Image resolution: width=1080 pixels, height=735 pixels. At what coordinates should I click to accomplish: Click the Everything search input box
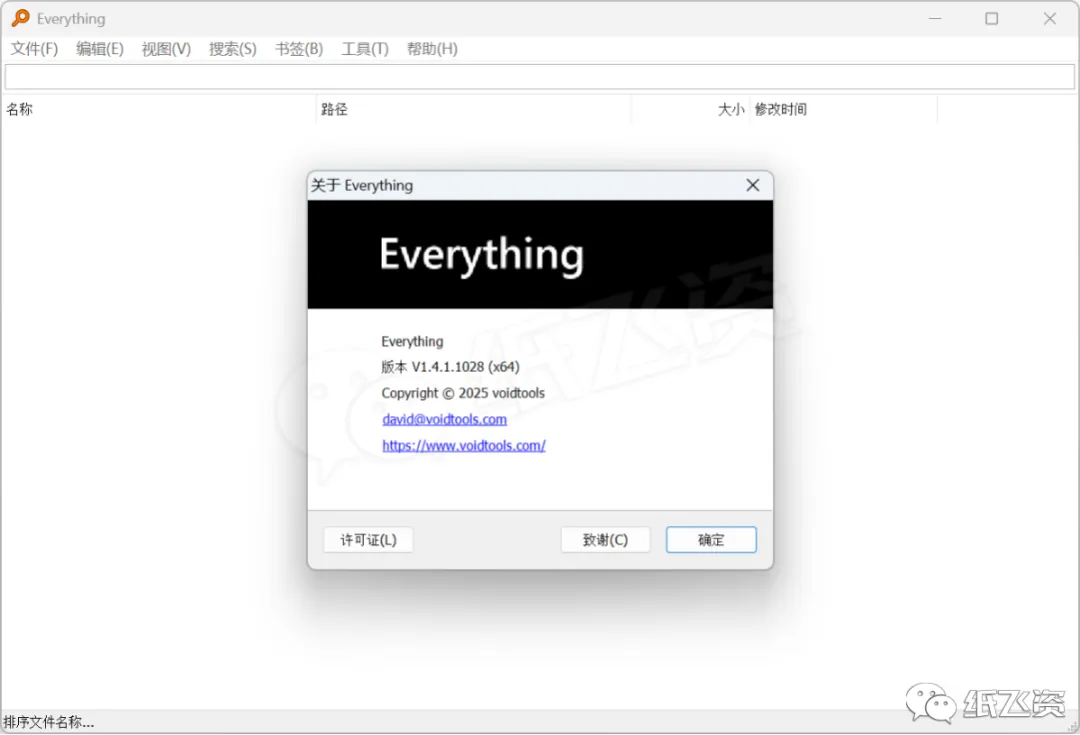539,76
